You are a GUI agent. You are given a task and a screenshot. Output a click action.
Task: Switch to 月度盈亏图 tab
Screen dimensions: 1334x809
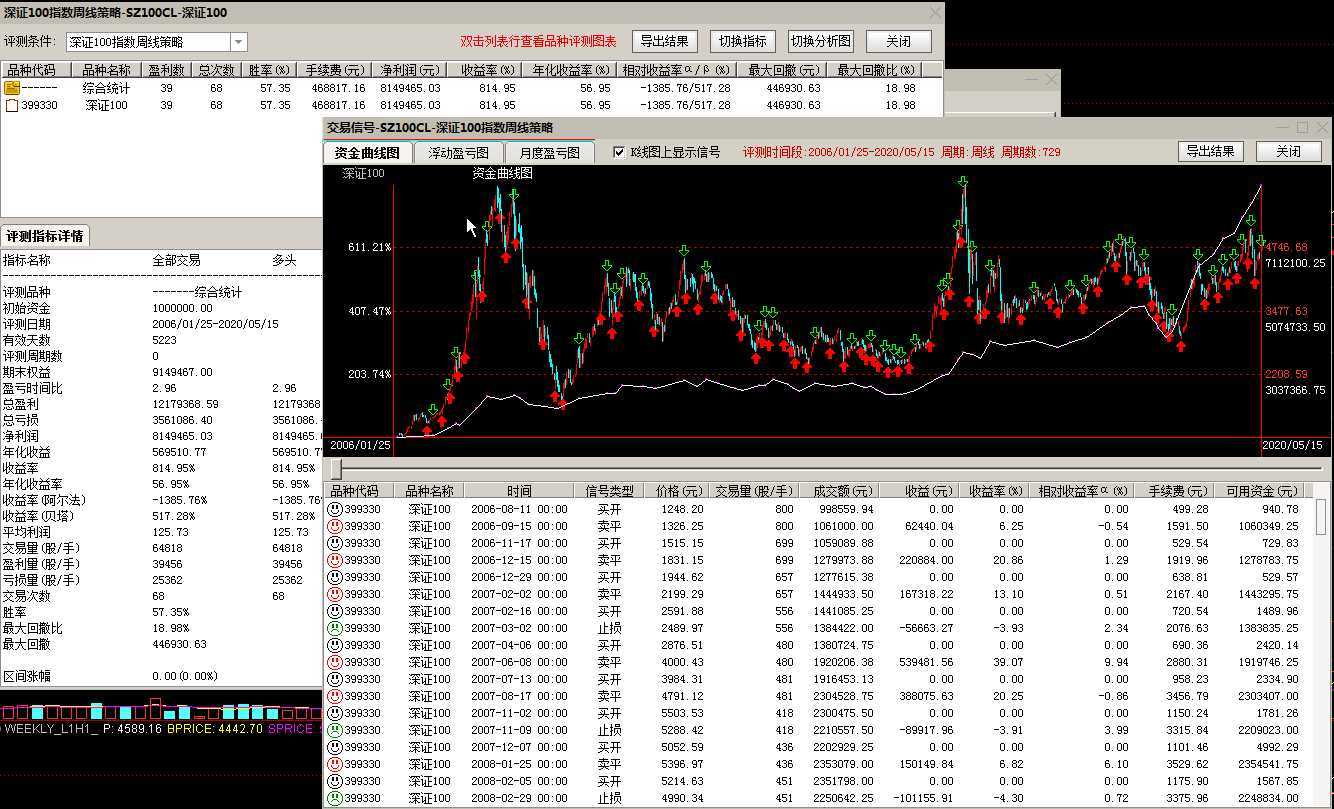point(549,152)
